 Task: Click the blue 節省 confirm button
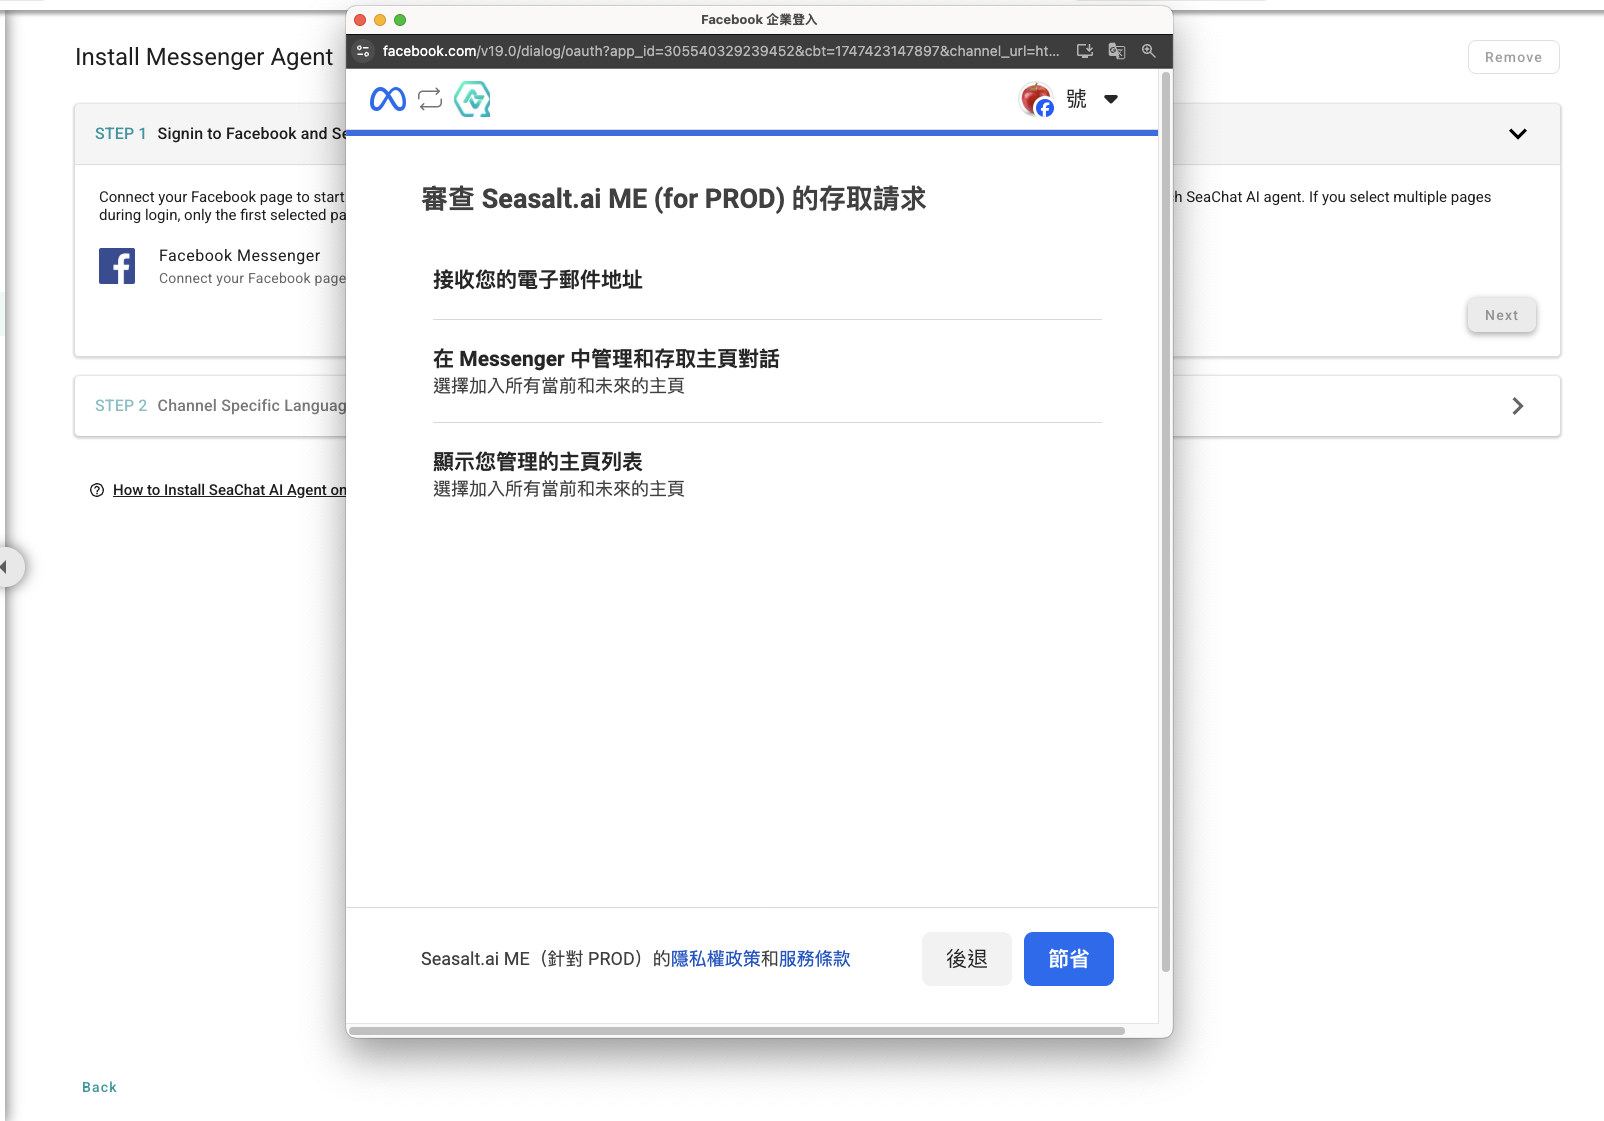coord(1069,959)
